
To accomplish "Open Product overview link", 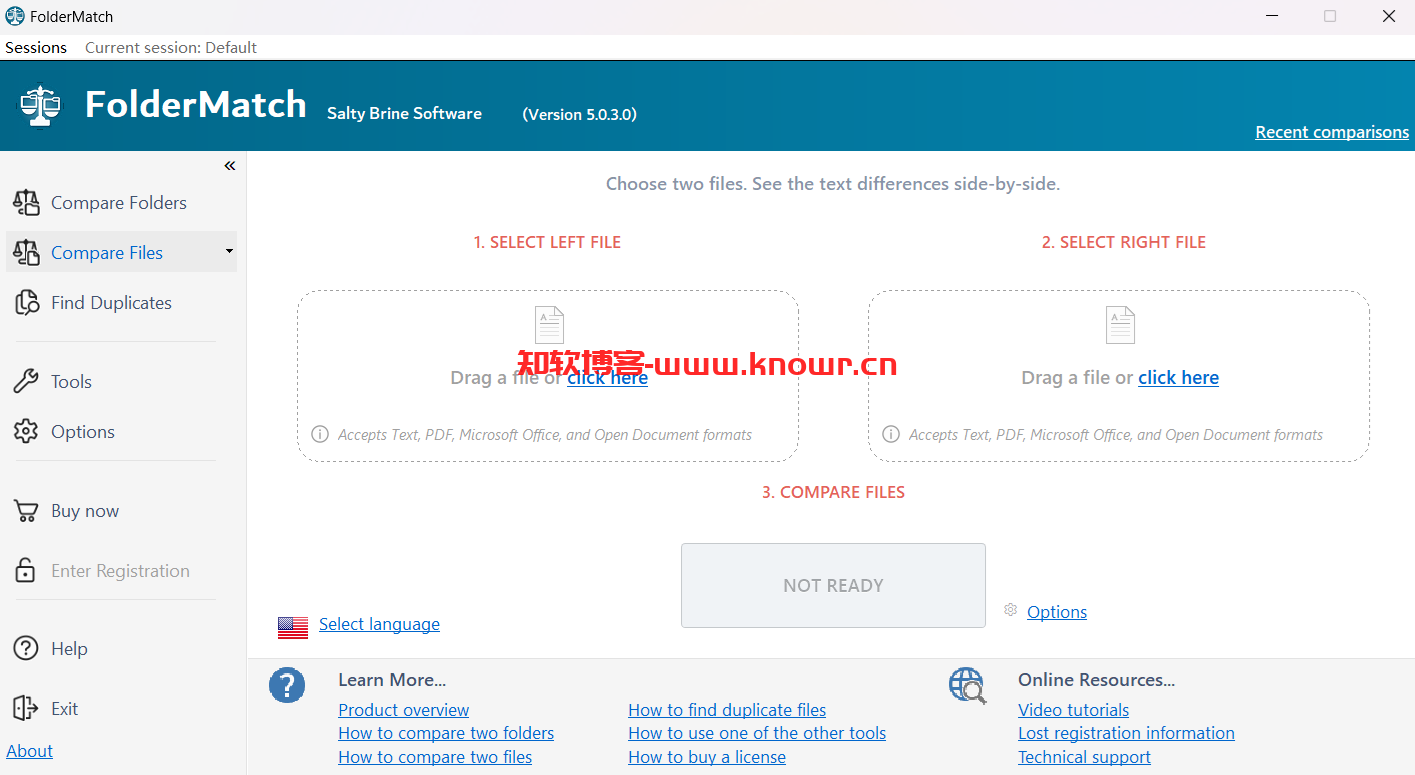I will pos(403,710).
